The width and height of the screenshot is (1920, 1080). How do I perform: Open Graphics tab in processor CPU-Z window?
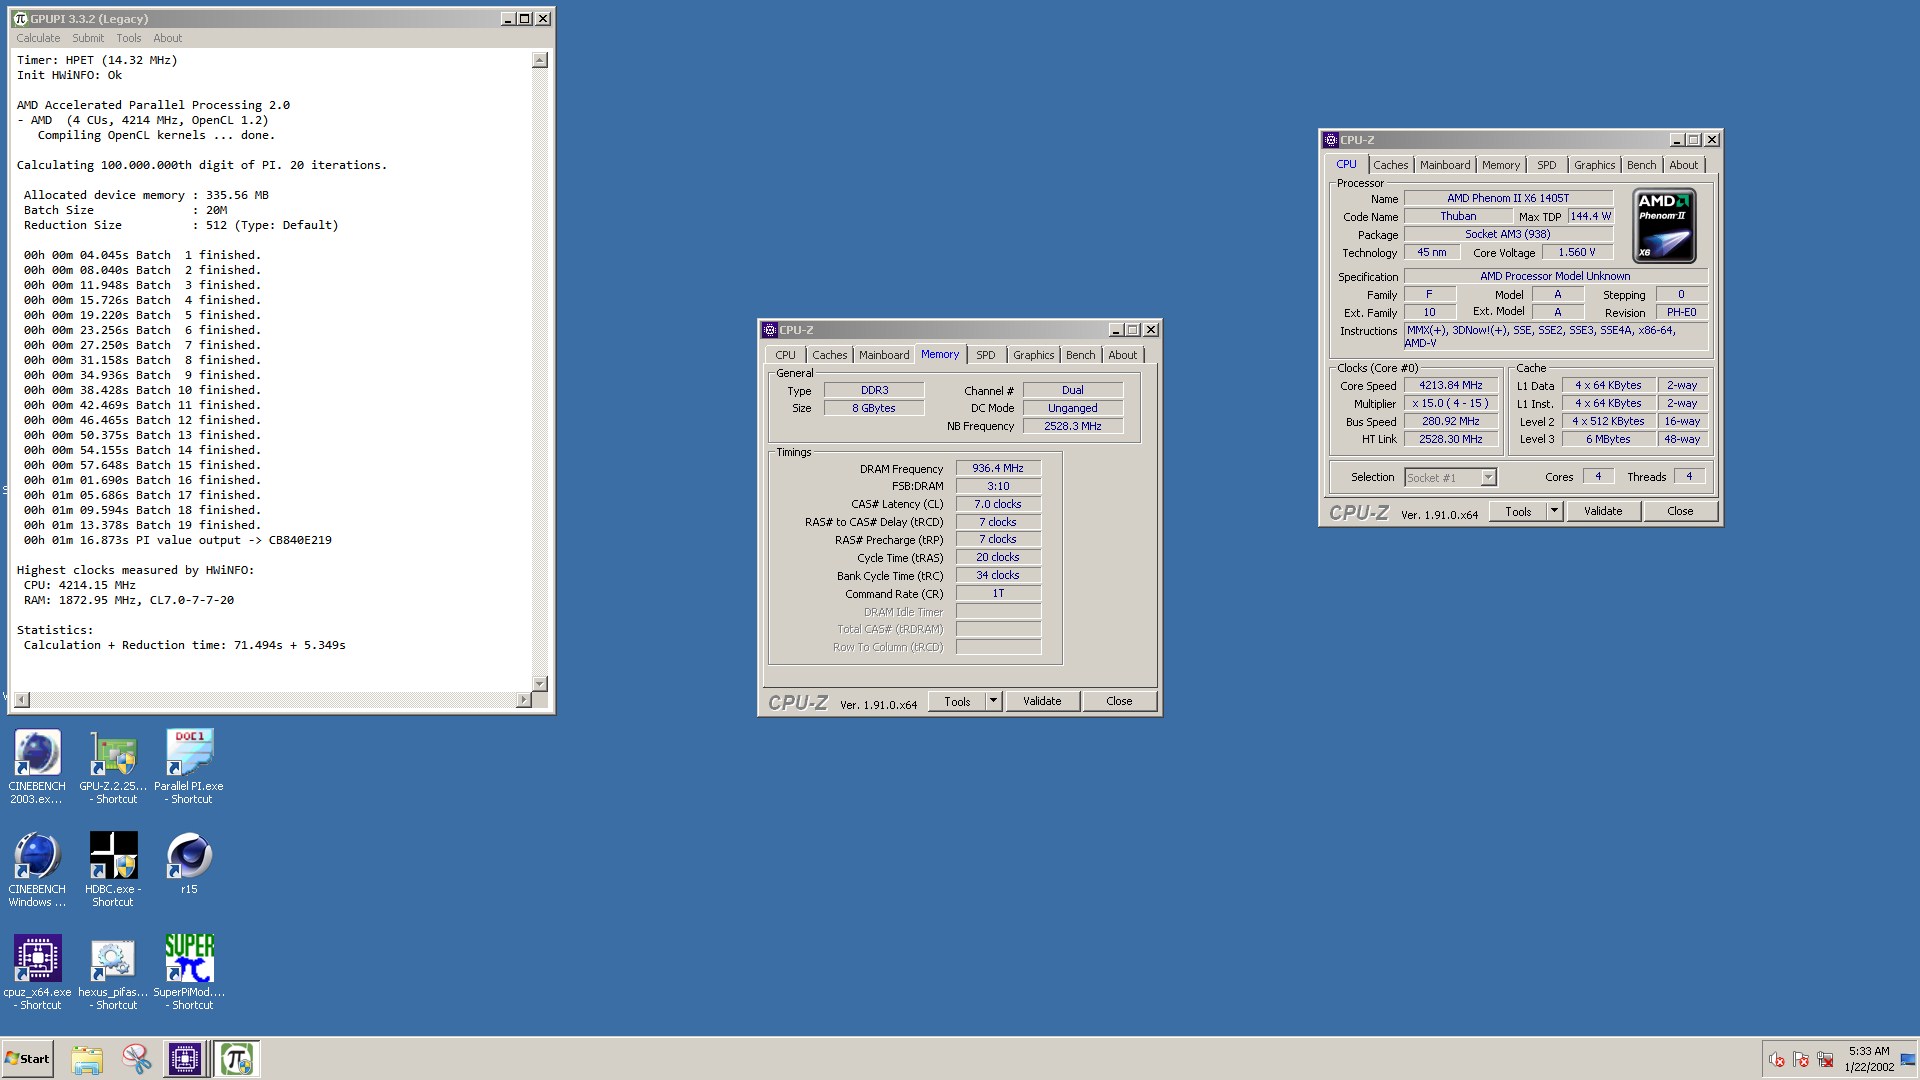coord(1594,165)
